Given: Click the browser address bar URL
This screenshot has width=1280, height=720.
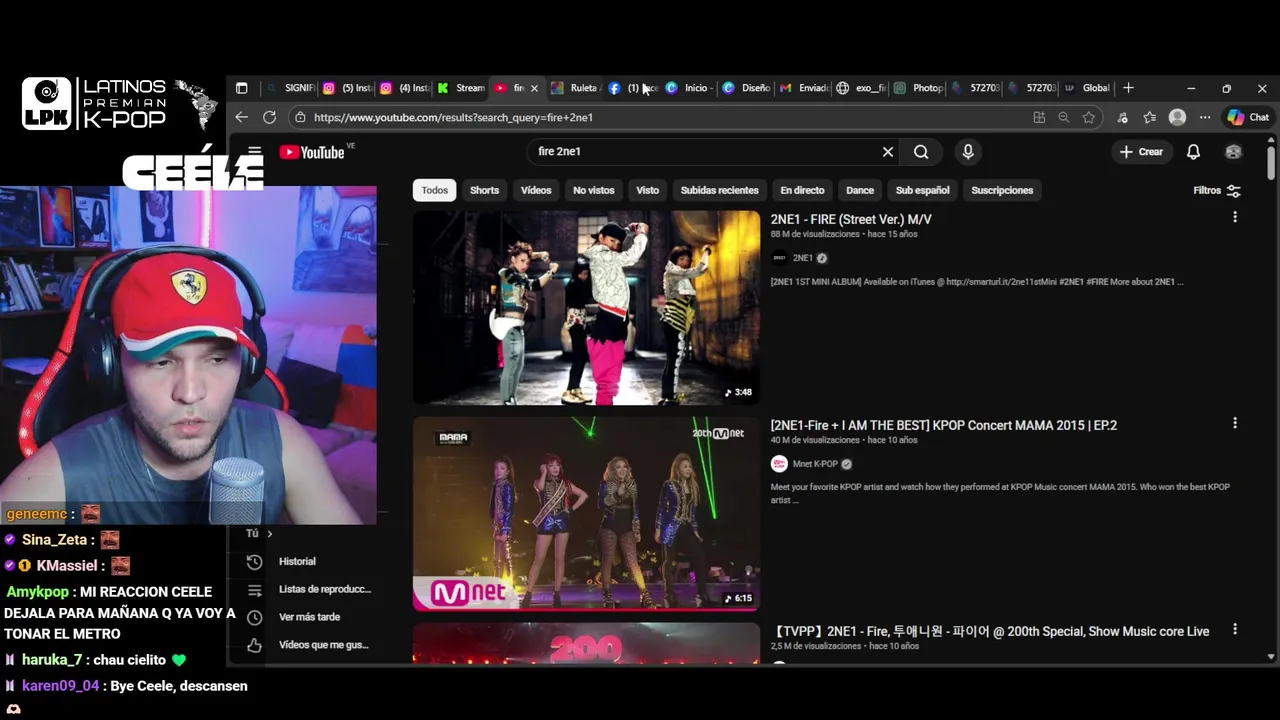Looking at the screenshot, I should click(453, 117).
